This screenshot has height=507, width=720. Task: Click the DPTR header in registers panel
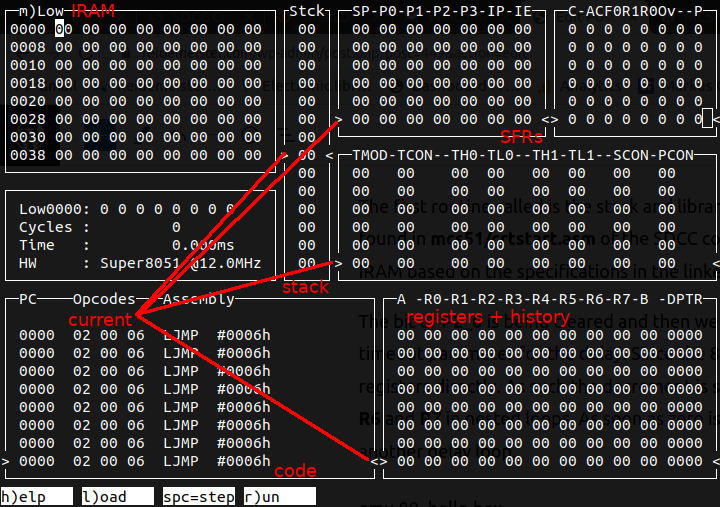(x=685, y=299)
